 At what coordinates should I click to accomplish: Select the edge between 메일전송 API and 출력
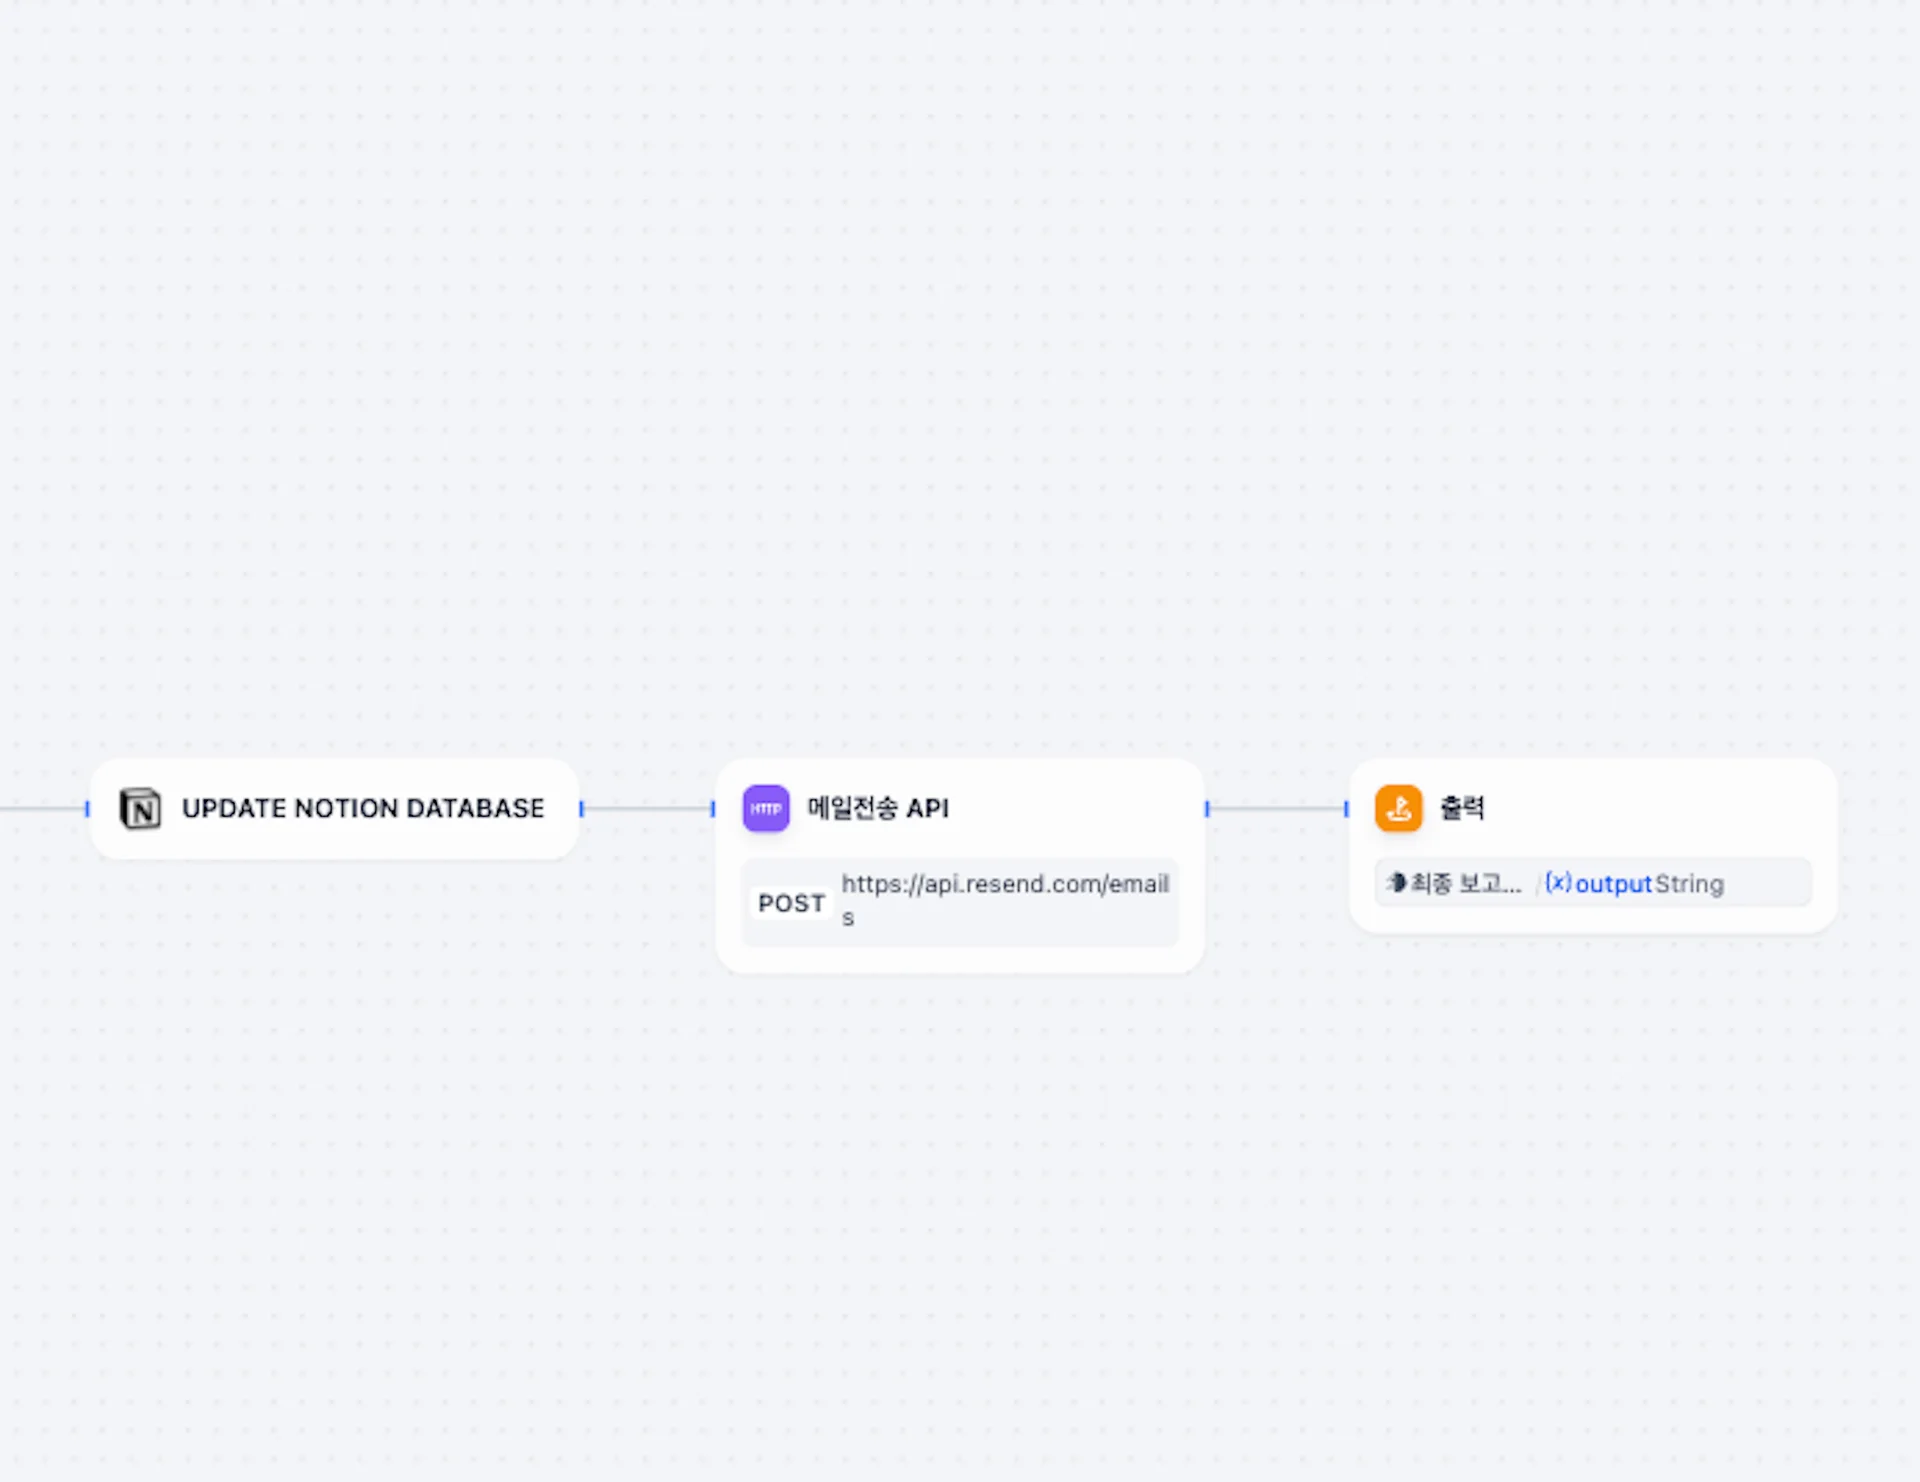point(1277,808)
